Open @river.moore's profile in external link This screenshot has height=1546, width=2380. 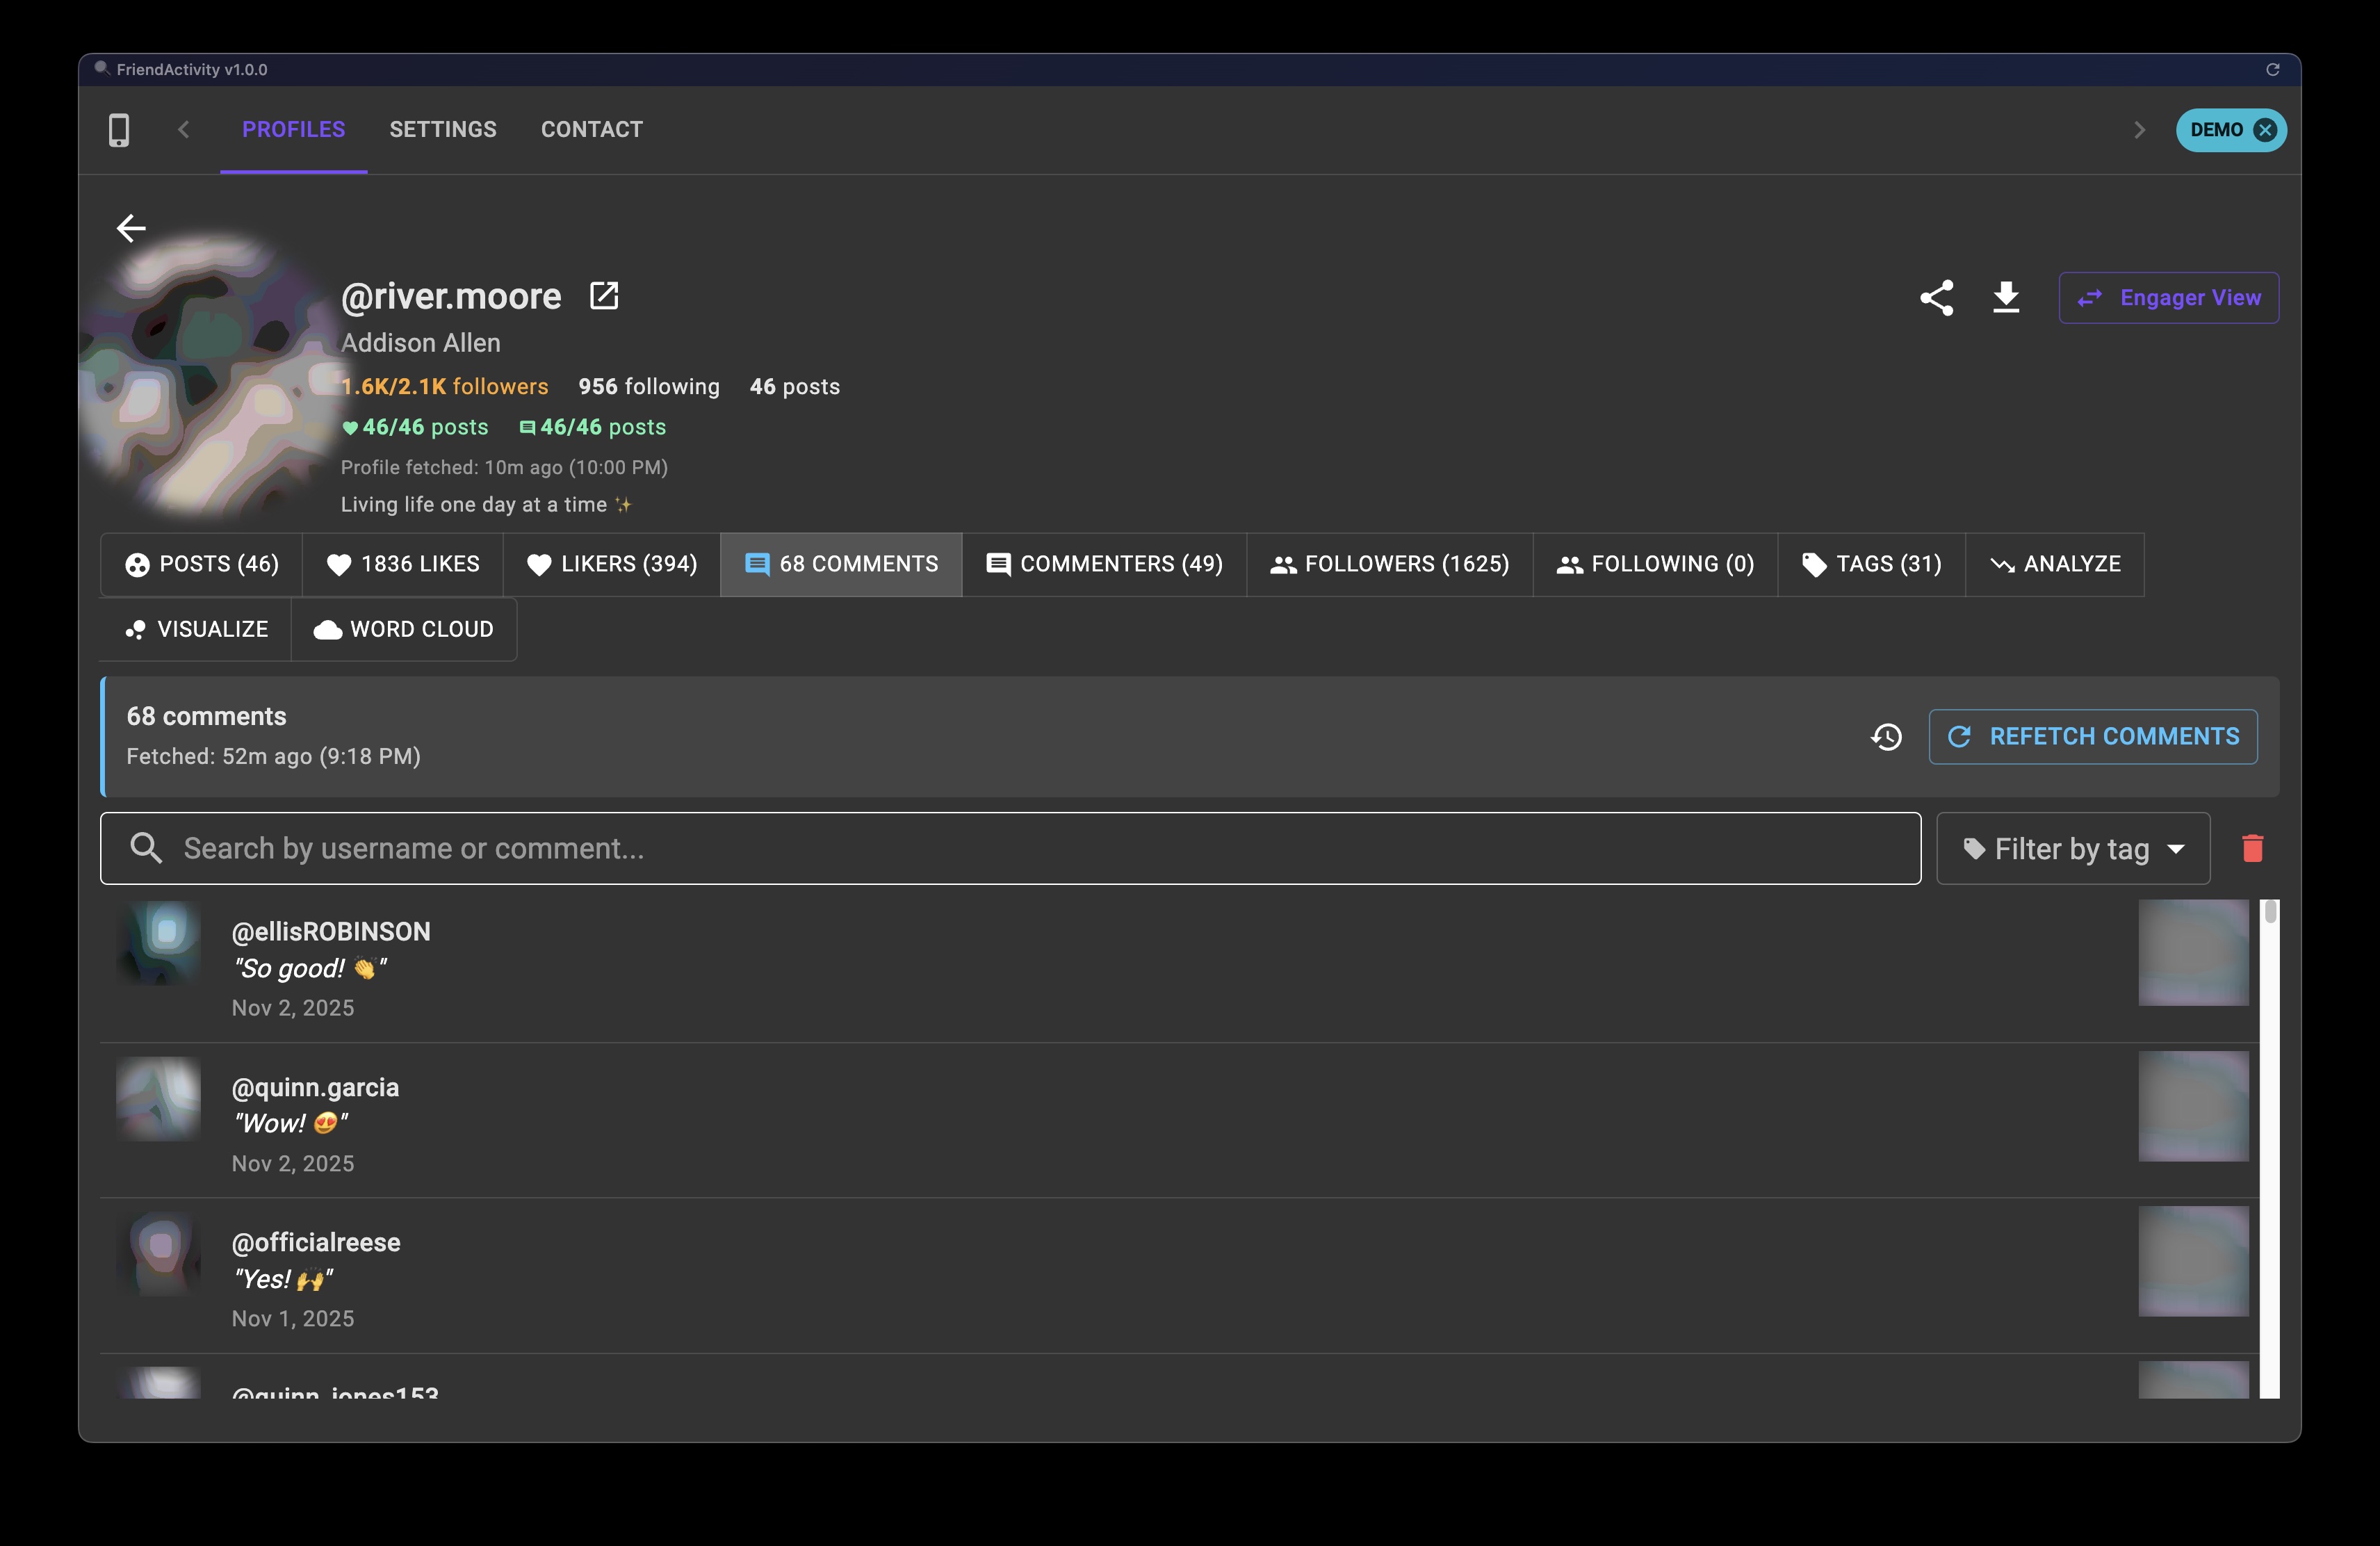pyautogui.click(x=605, y=295)
